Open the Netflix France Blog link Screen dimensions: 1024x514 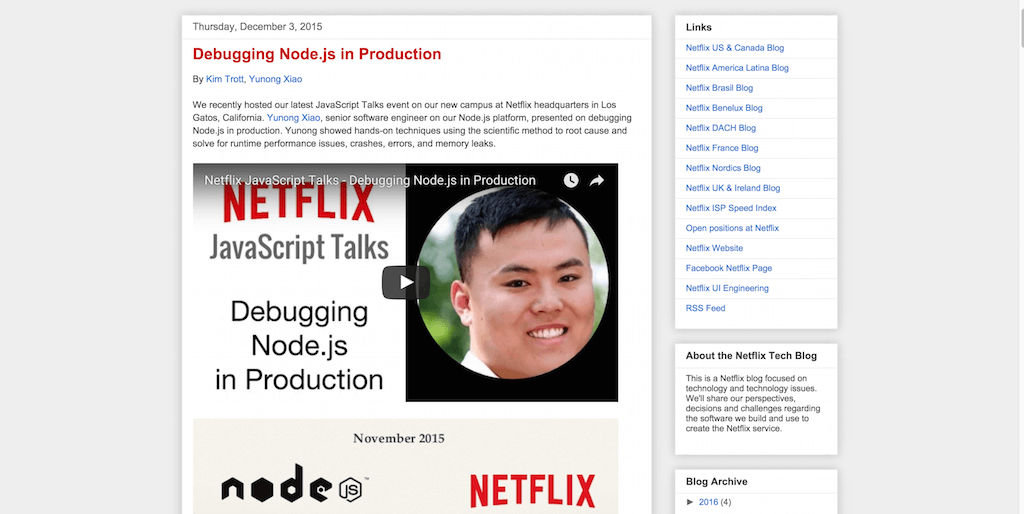tap(722, 148)
